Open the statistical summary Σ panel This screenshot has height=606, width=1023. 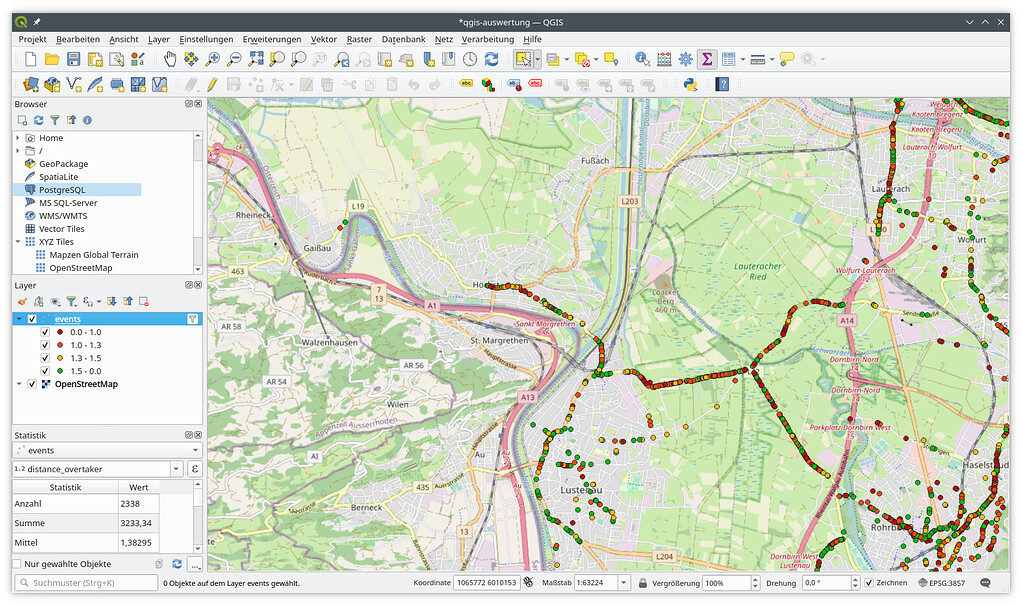707,58
